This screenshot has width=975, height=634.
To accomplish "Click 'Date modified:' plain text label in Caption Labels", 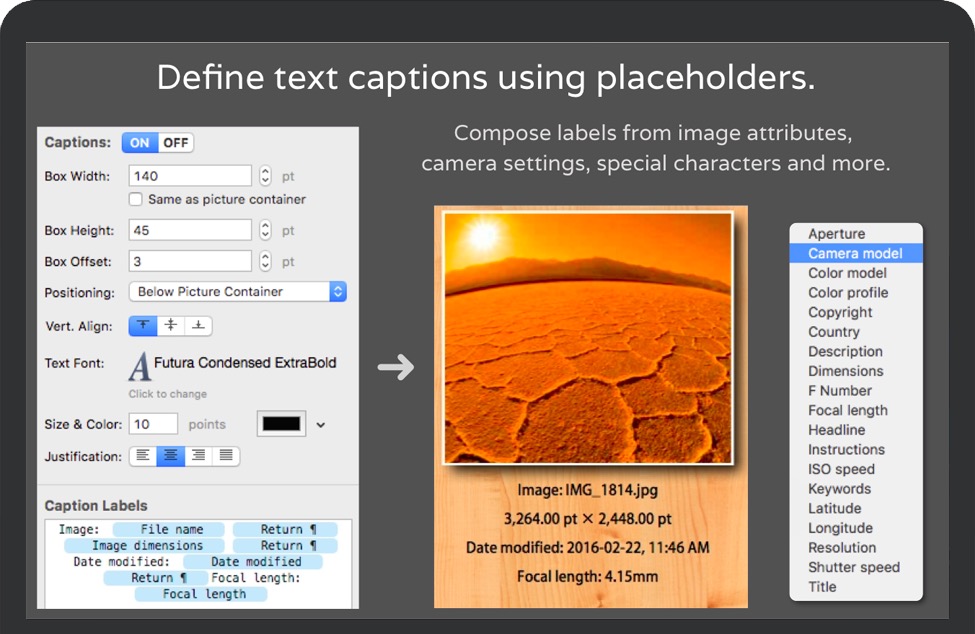I will pyautogui.click(x=121, y=562).
